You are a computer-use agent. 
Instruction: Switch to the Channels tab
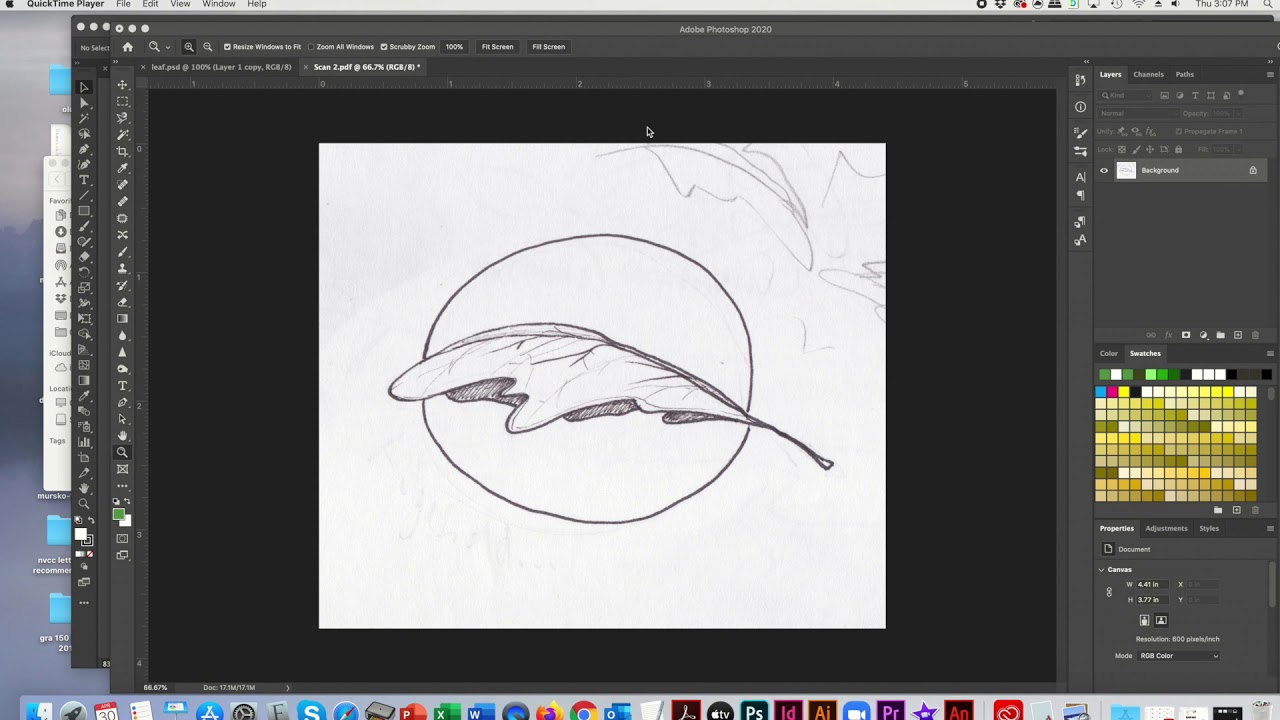pyautogui.click(x=1148, y=74)
